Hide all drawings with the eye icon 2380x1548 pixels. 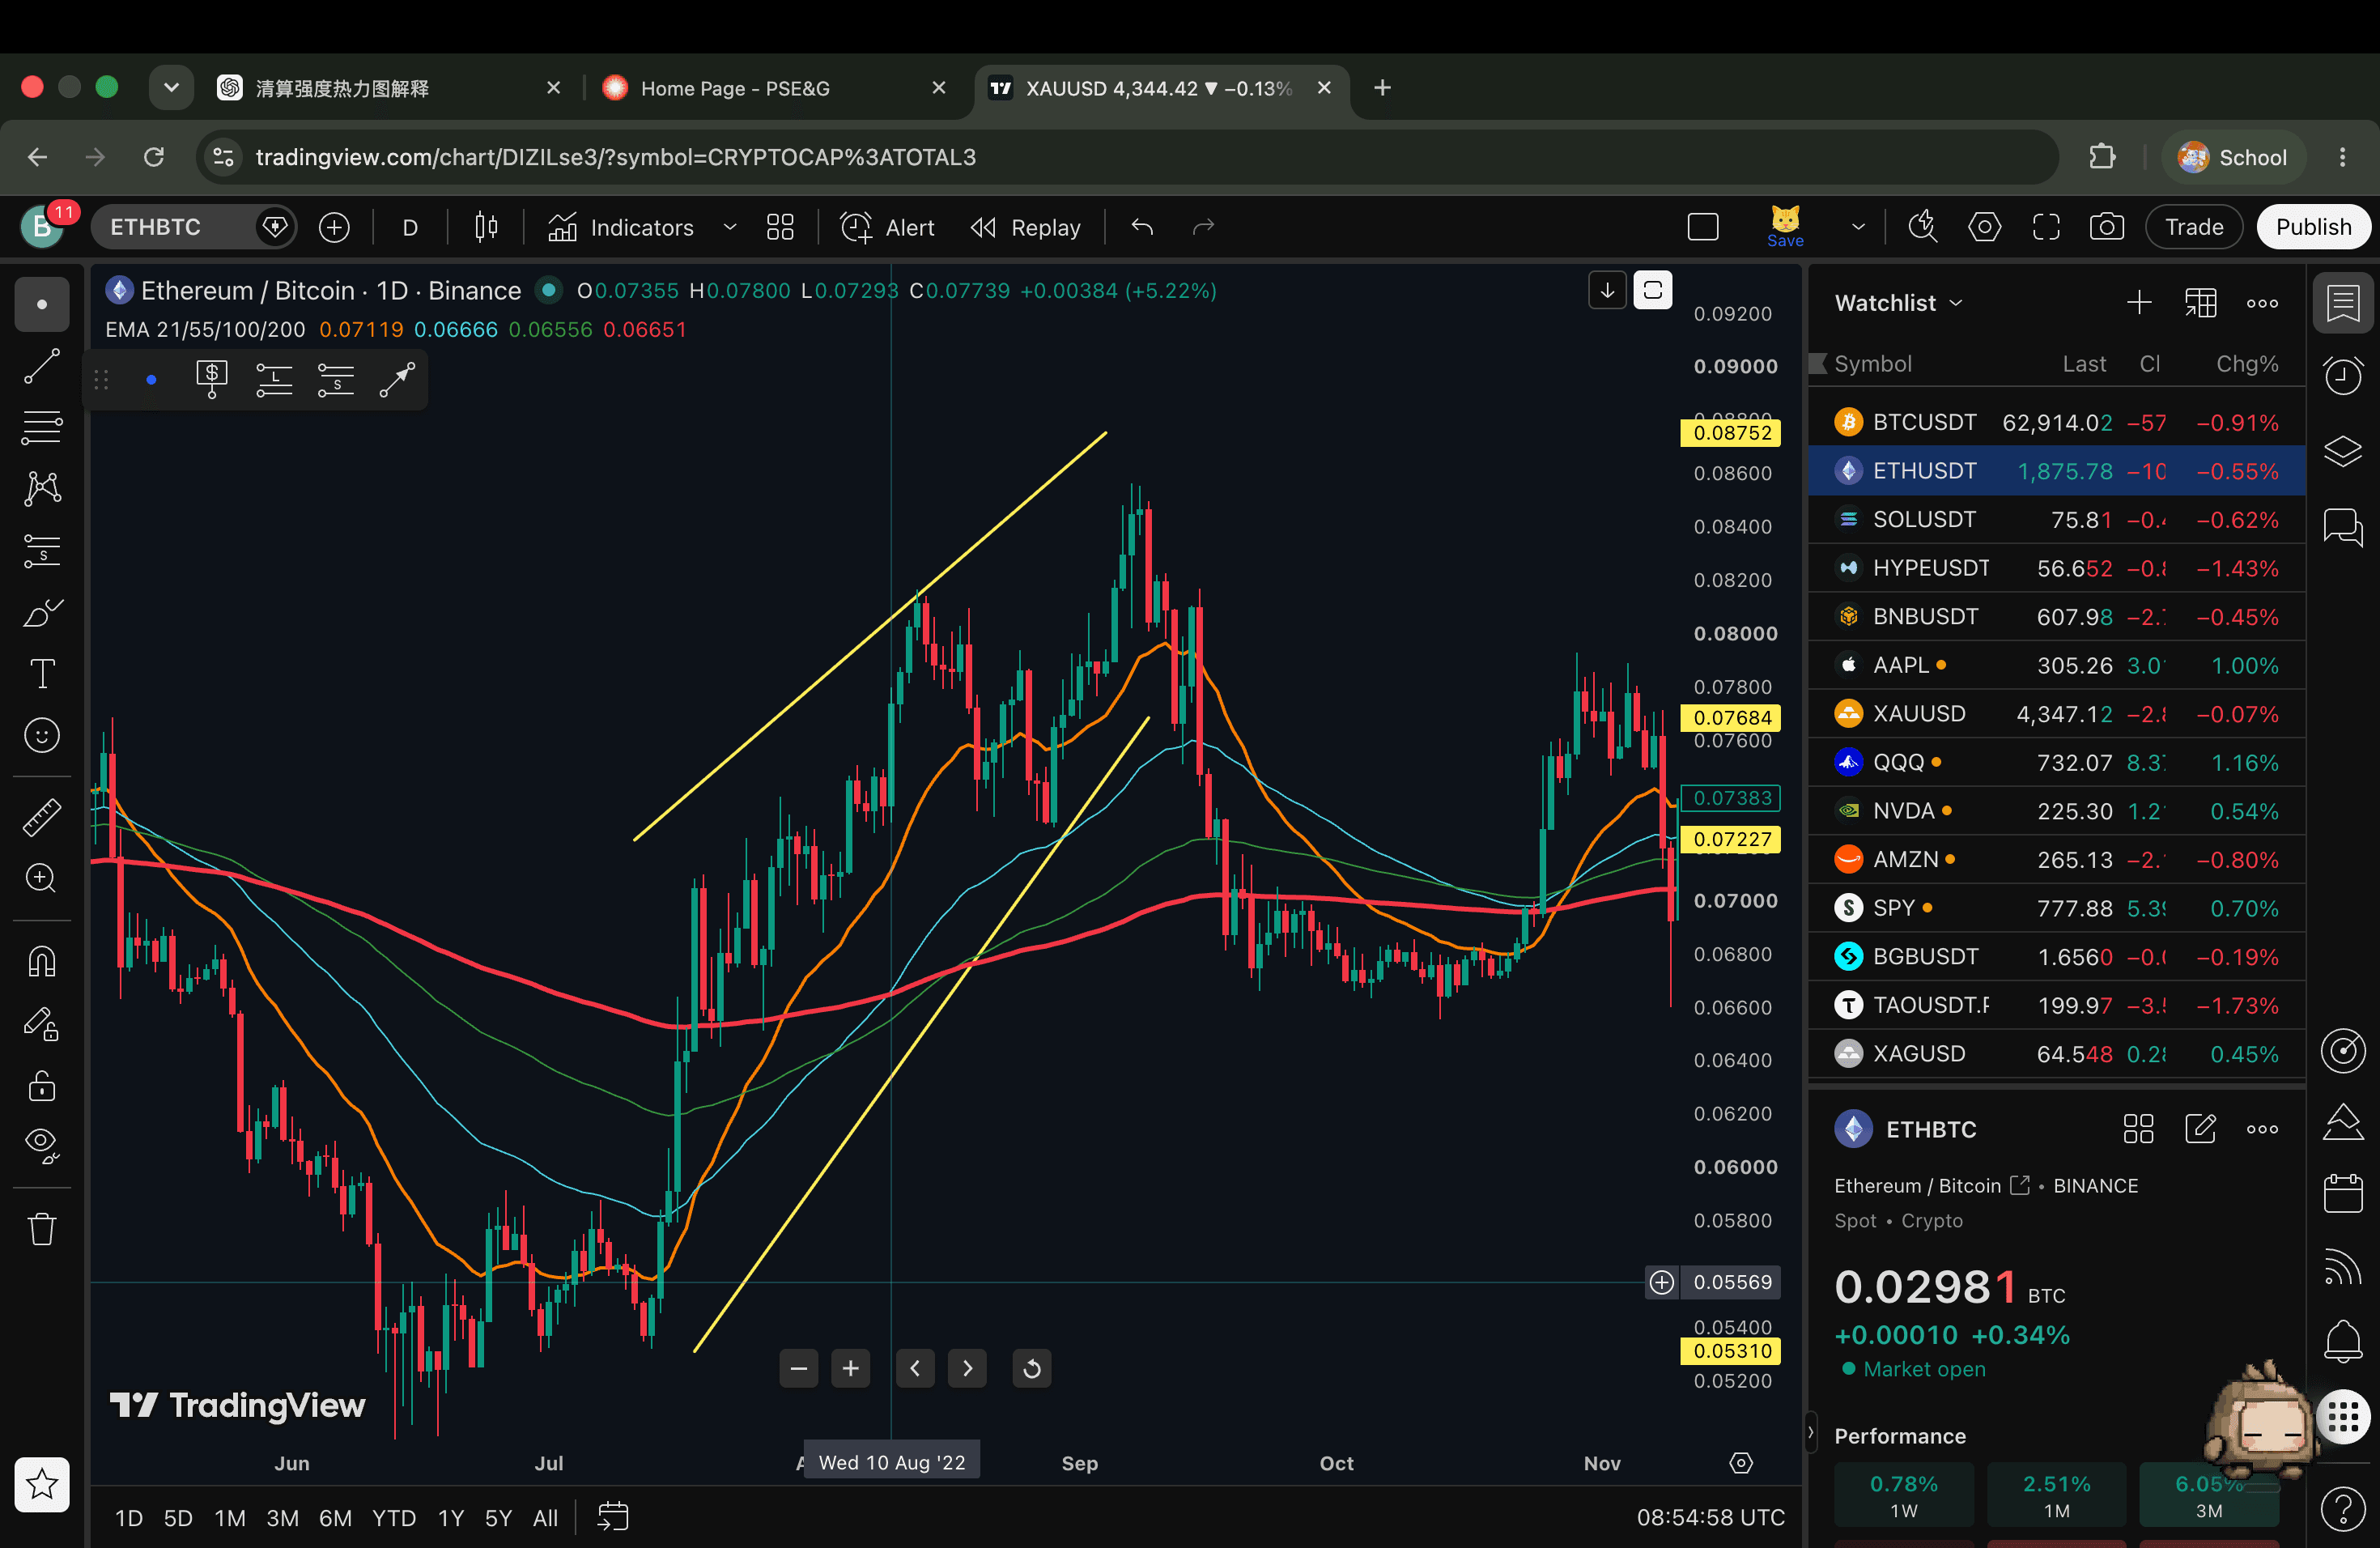pos(41,1145)
